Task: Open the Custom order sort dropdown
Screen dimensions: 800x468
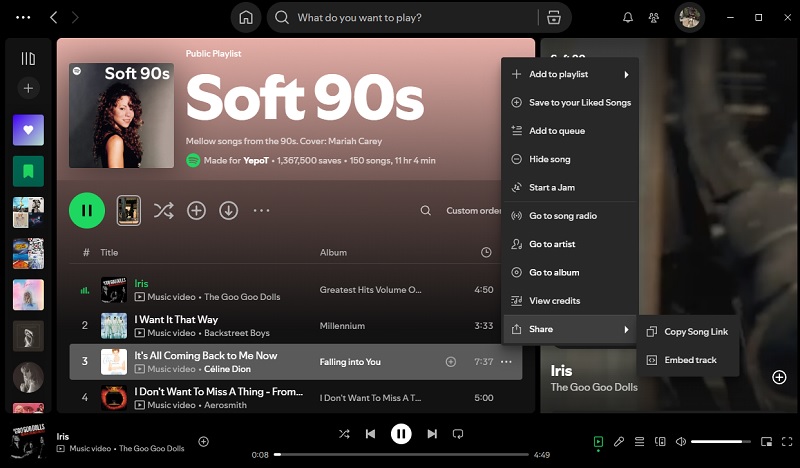Action: pos(473,210)
